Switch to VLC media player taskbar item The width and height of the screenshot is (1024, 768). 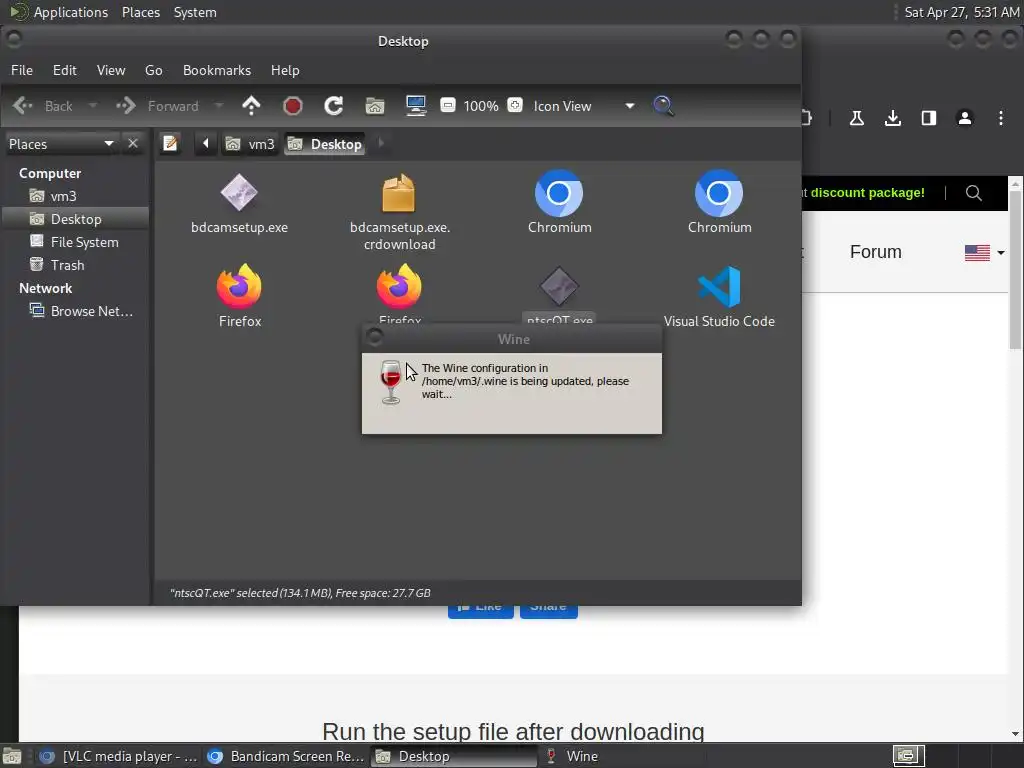[x=119, y=756]
